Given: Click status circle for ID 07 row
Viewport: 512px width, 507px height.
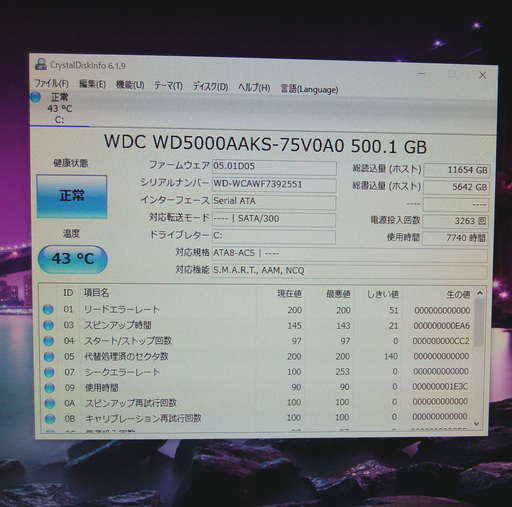Looking at the screenshot, I should coord(49,372).
